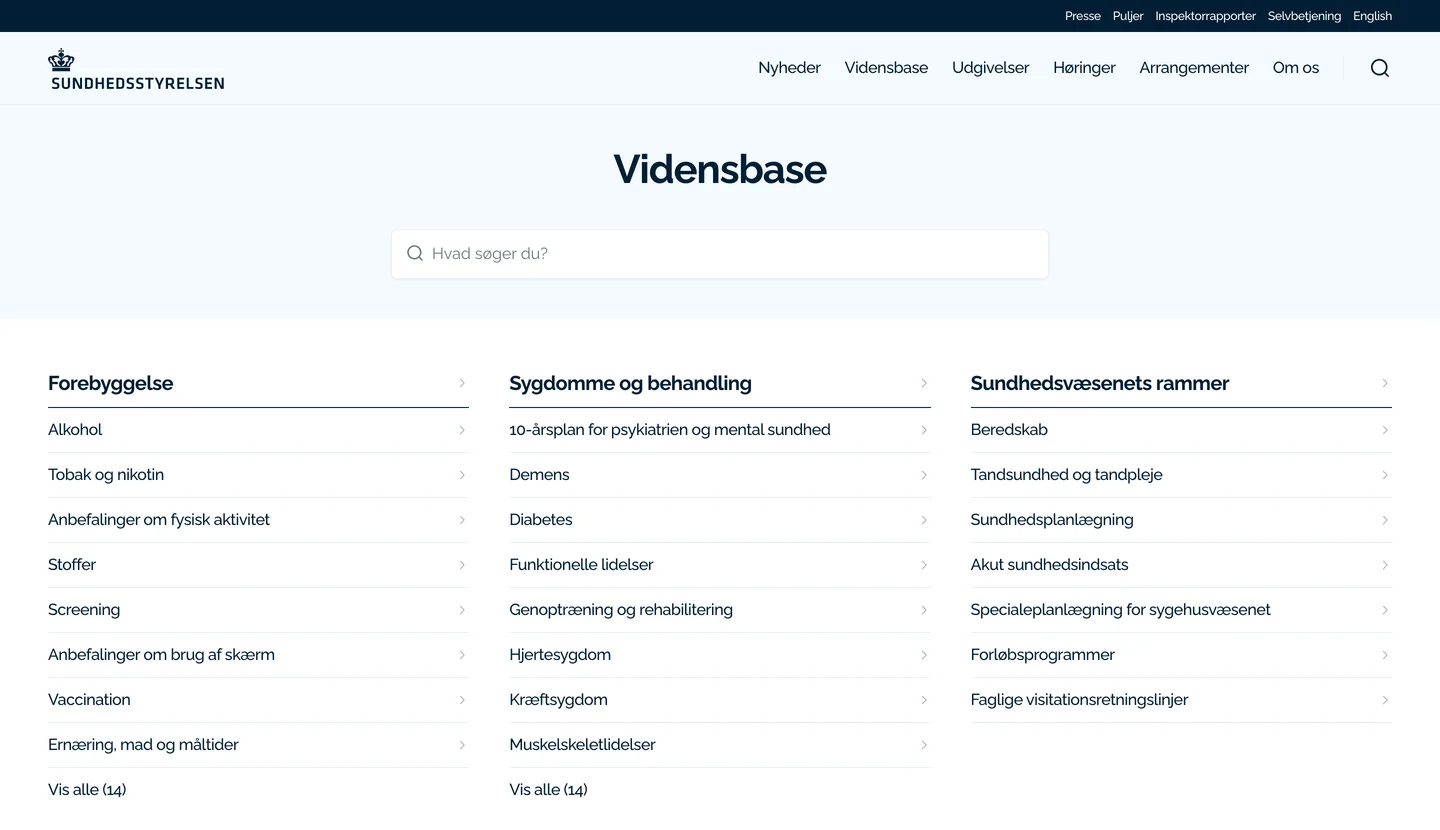Click chevron next to Sygdomme og behandling heading
Image resolution: width=1440 pixels, height=830 pixels.
924,383
